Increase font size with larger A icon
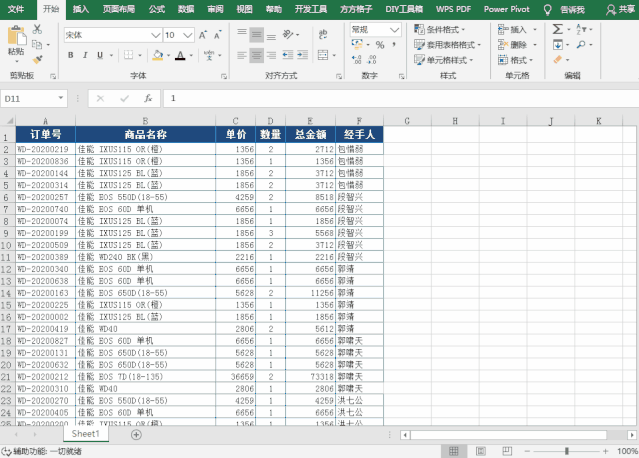The image size is (639, 458). point(203,35)
